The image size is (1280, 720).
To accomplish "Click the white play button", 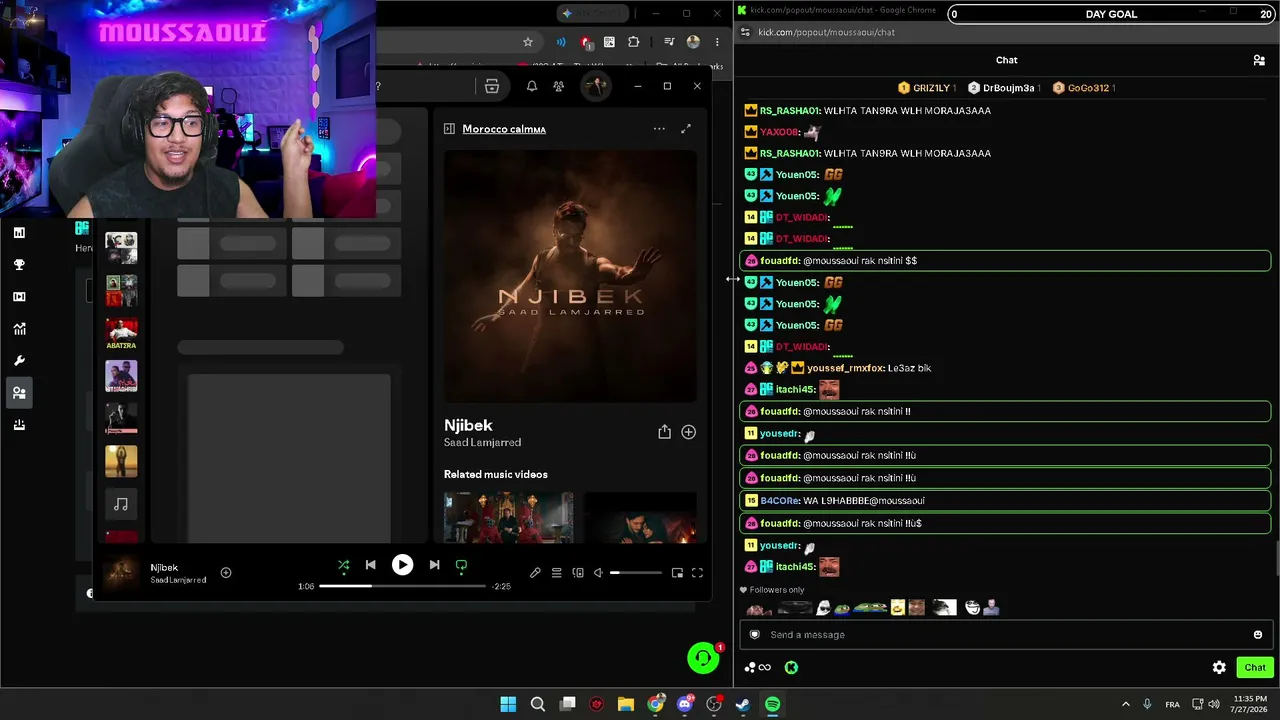I will point(402,565).
